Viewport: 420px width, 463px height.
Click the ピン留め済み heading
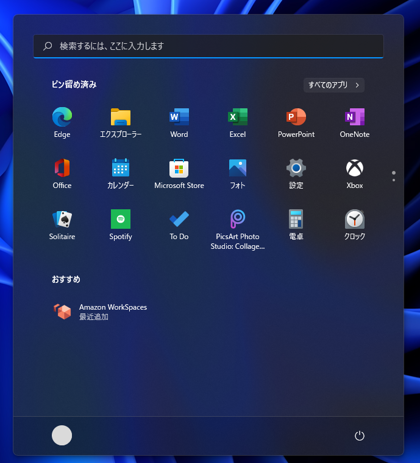(74, 84)
